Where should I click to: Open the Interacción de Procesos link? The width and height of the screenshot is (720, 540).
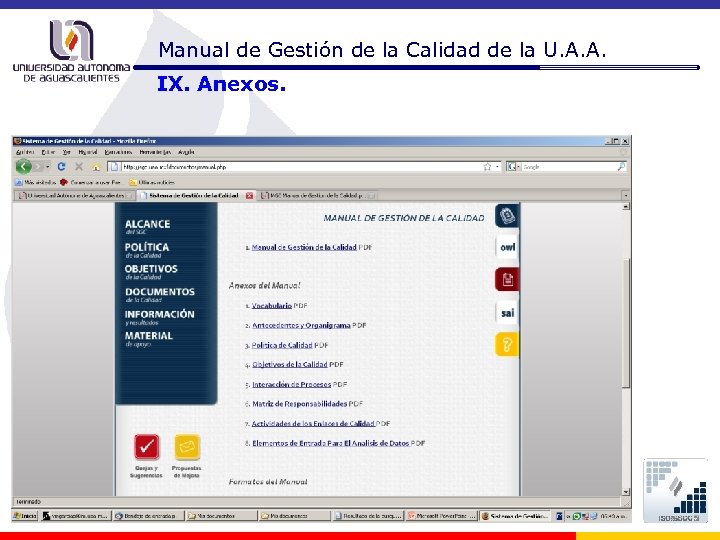(292, 384)
